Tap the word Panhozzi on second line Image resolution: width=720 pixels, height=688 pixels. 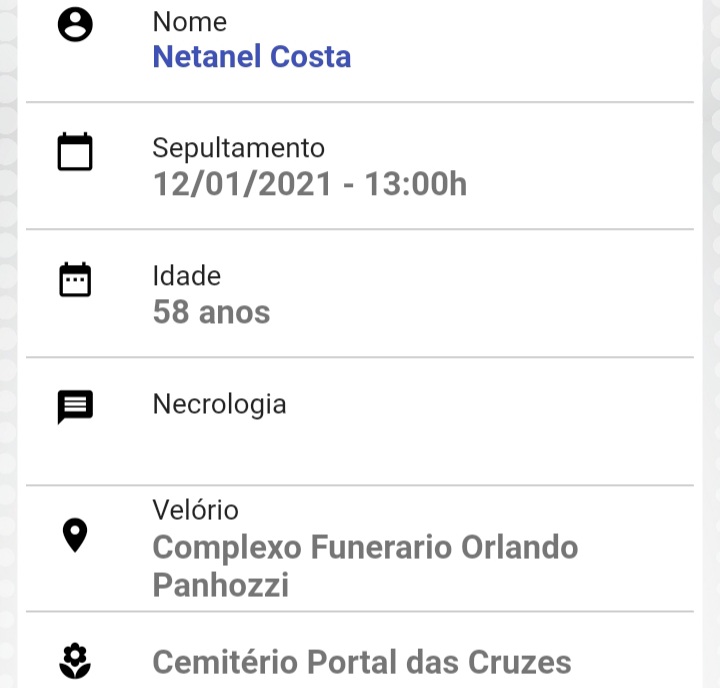[220, 585]
